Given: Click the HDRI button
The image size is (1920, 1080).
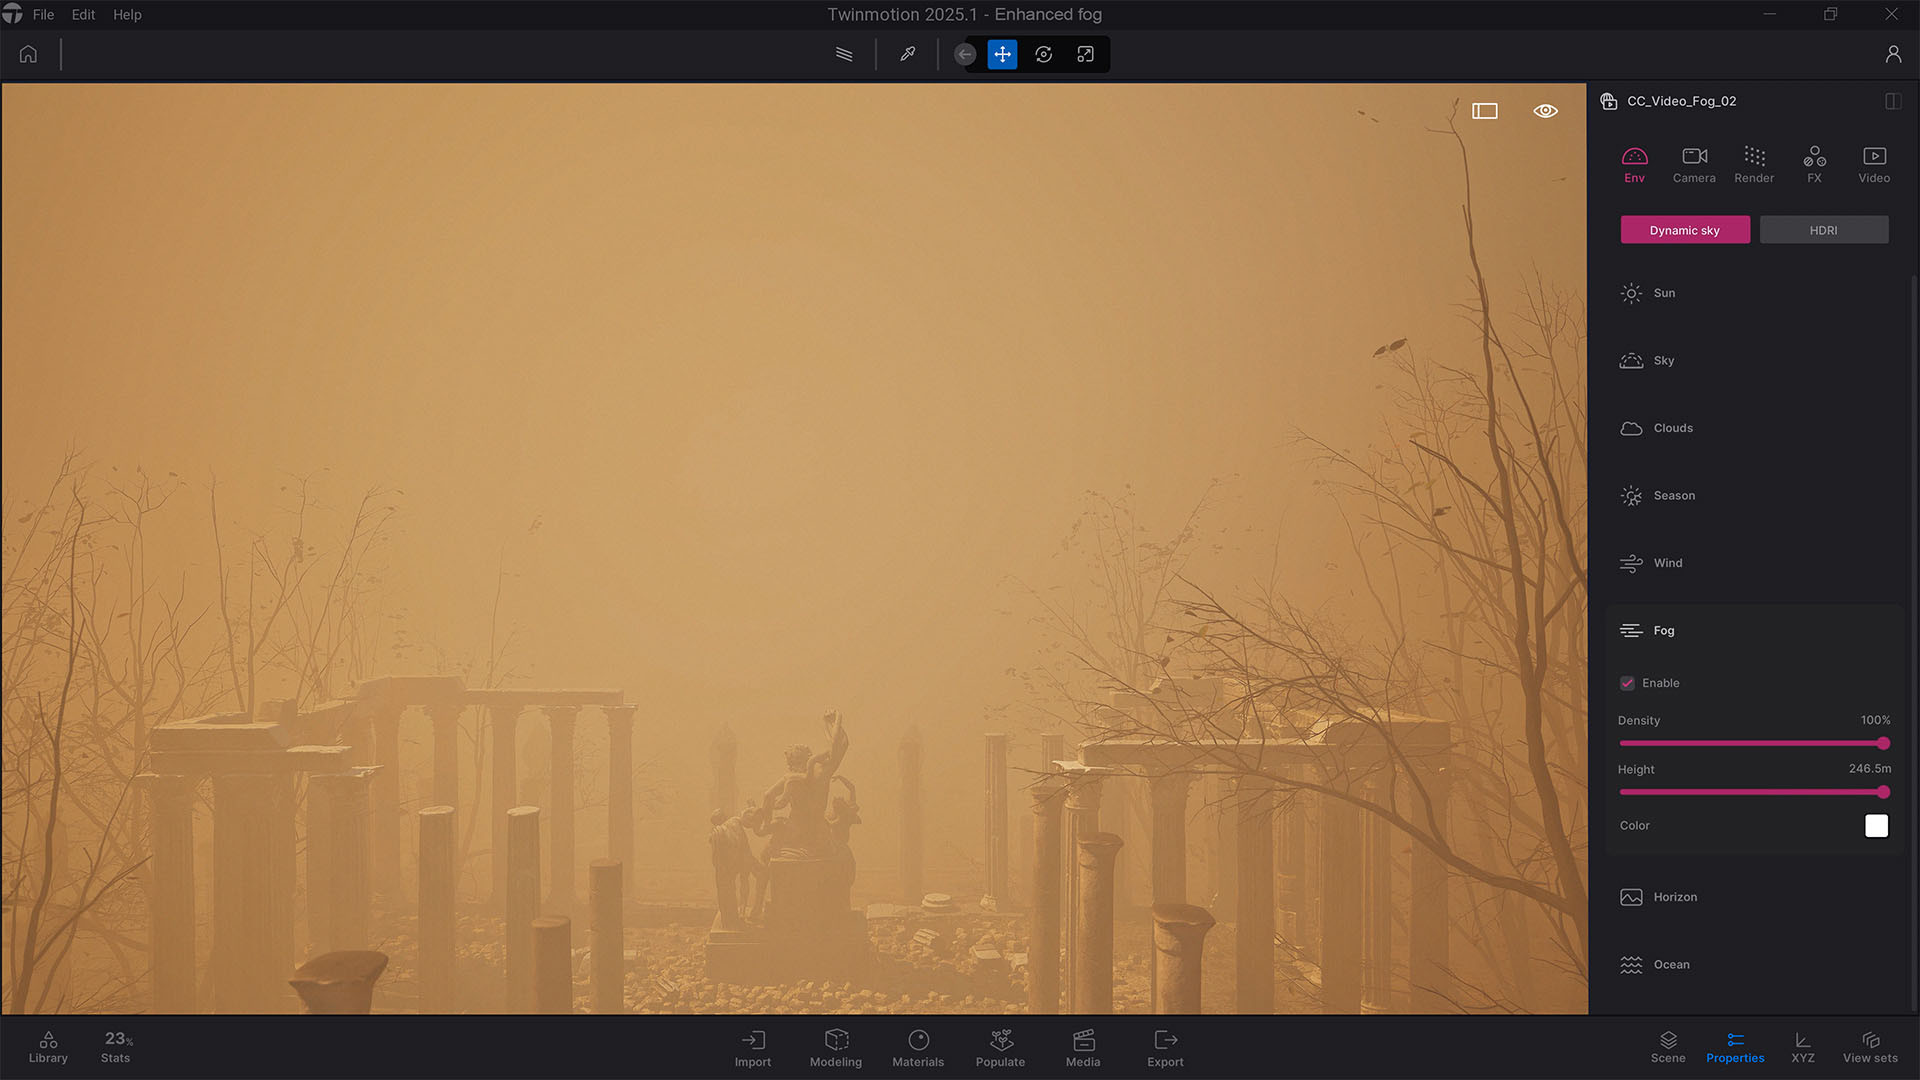Looking at the screenshot, I should pos(1823,230).
